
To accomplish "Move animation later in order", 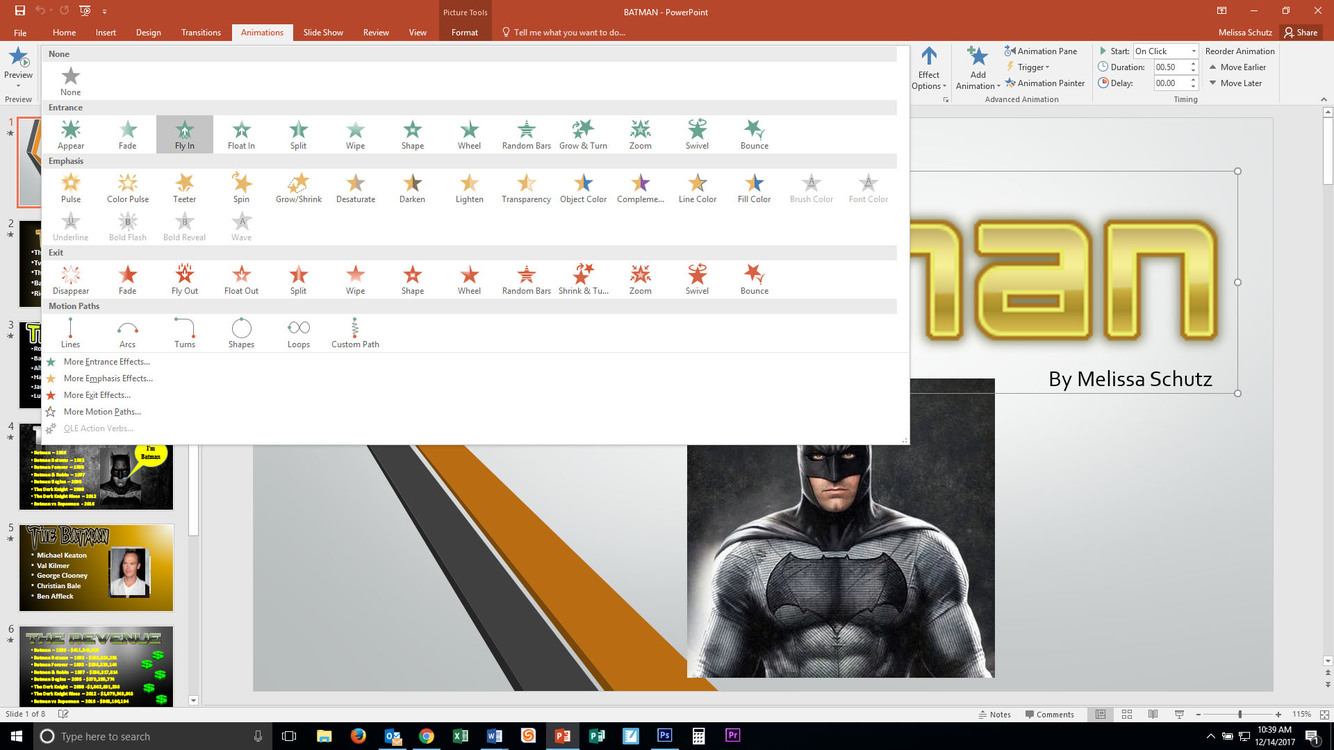I will pos(1234,83).
